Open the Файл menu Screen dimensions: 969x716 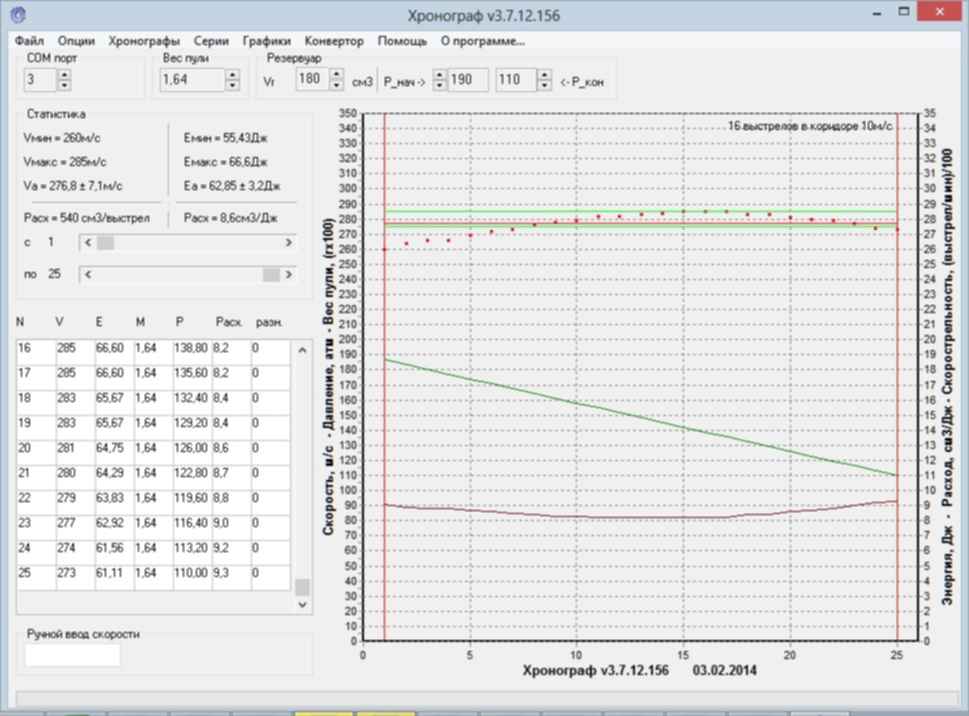[x=29, y=41]
